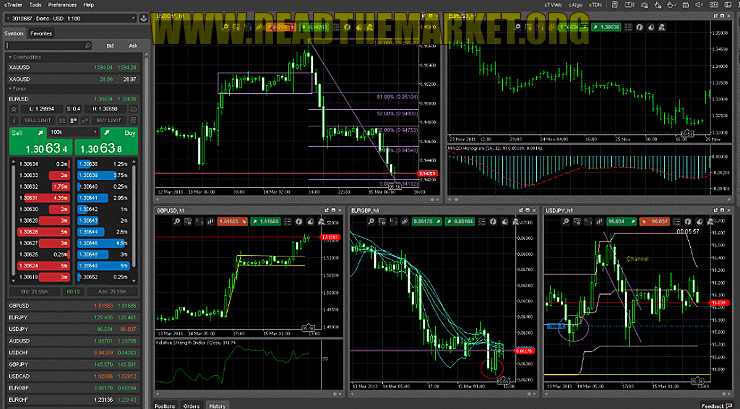Click the SELL LIMIT button
Viewport: 740px width, 409px height.
[37, 120]
